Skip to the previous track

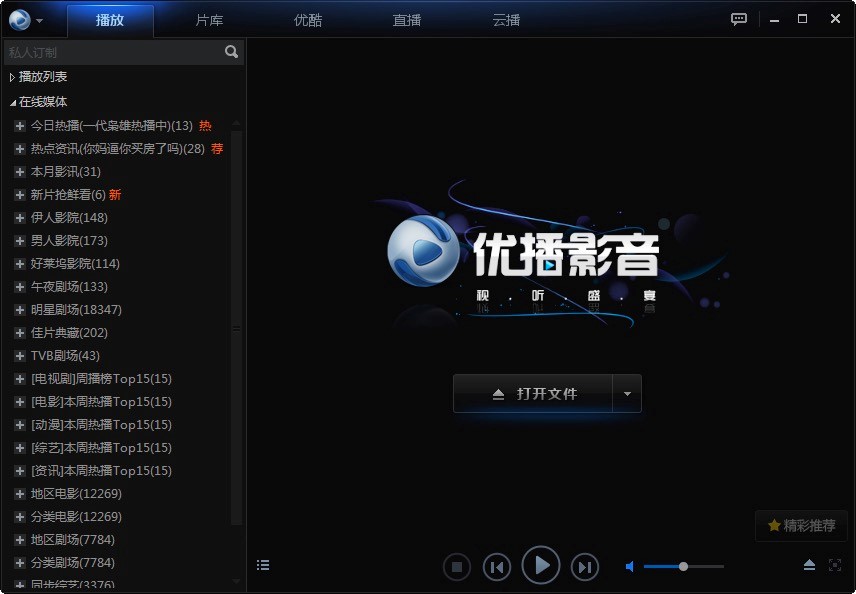pos(497,568)
